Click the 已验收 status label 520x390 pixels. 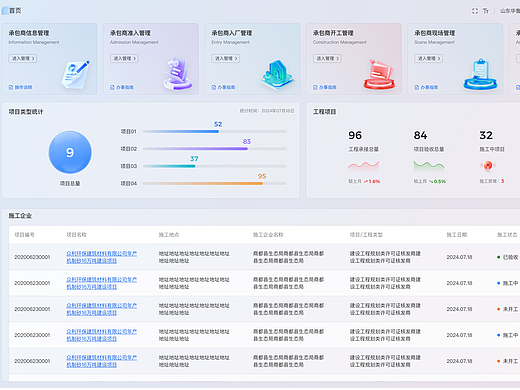(x=510, y=257)
